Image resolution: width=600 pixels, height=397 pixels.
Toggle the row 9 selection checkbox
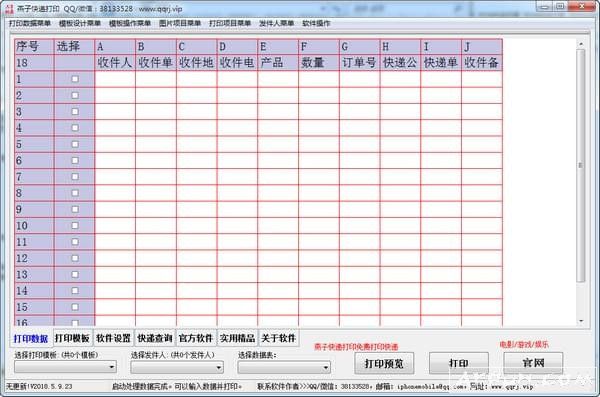(75, 209)
